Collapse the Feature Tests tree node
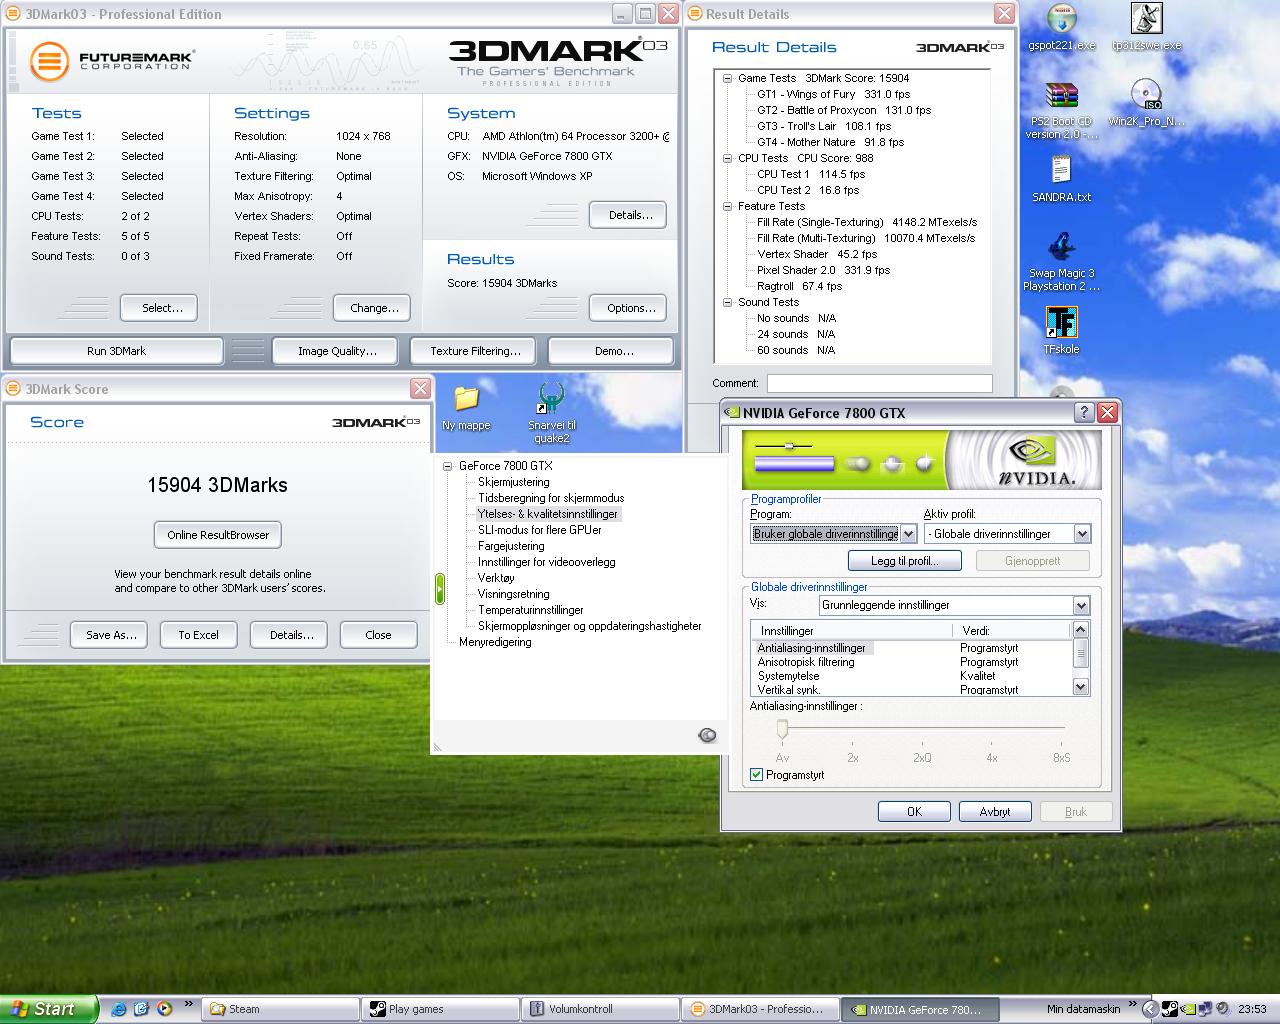The width and height of the screenshot is (1280, 1024). pos(728,206)
